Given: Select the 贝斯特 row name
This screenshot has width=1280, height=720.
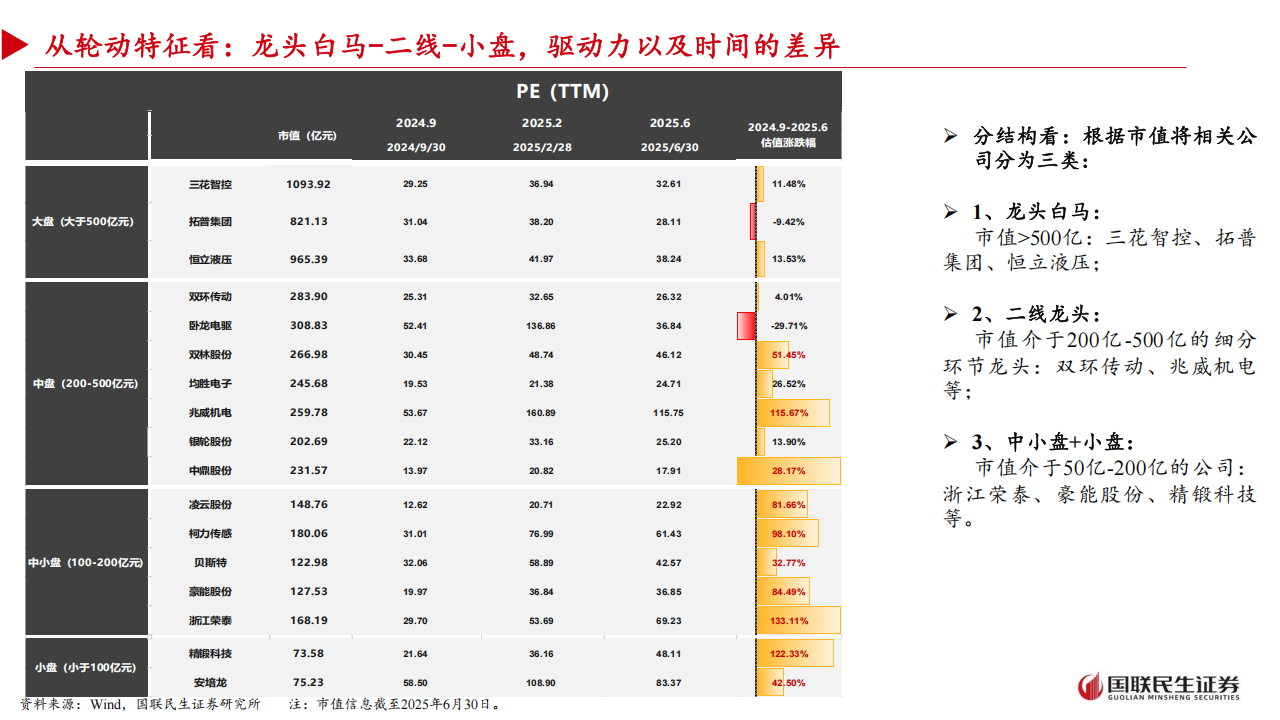Looking at the screenshot, I should click(210, 563).
